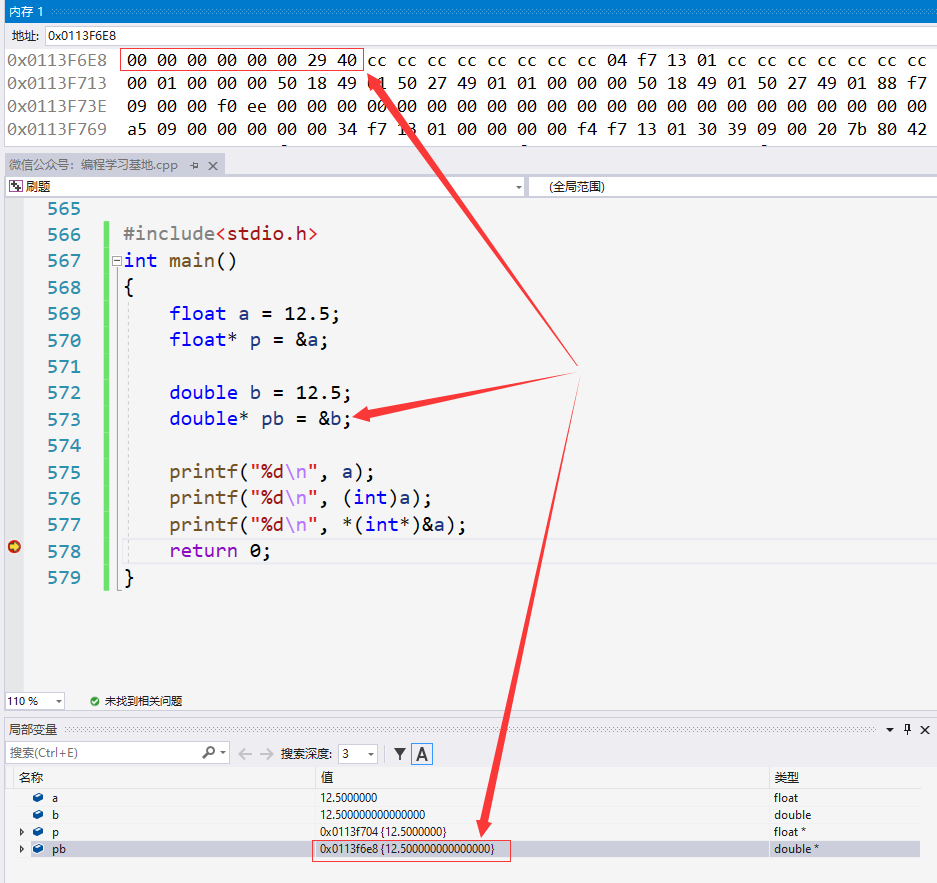
Task: Pin the 编程学习基地.cpp document tab
Action: pyautogui.click(x=195, y=165)
